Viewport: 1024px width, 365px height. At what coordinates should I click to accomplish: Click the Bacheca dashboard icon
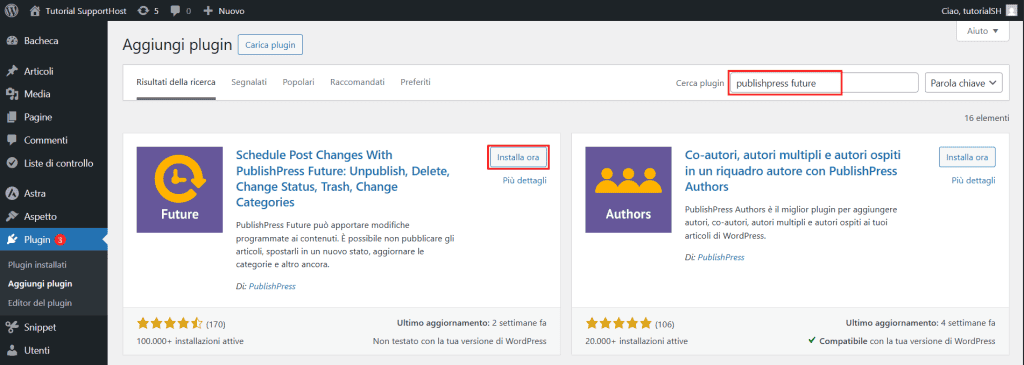[x=12, y=40]
